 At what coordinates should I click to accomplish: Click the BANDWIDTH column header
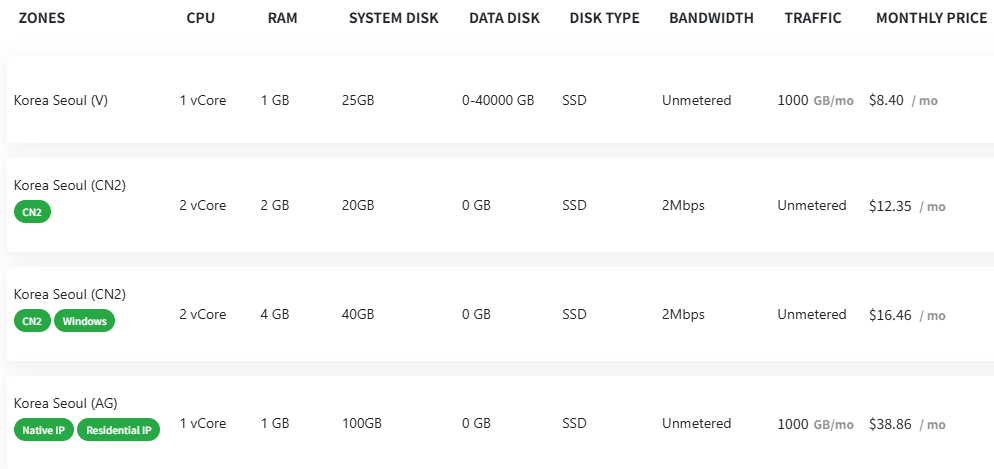711,18
